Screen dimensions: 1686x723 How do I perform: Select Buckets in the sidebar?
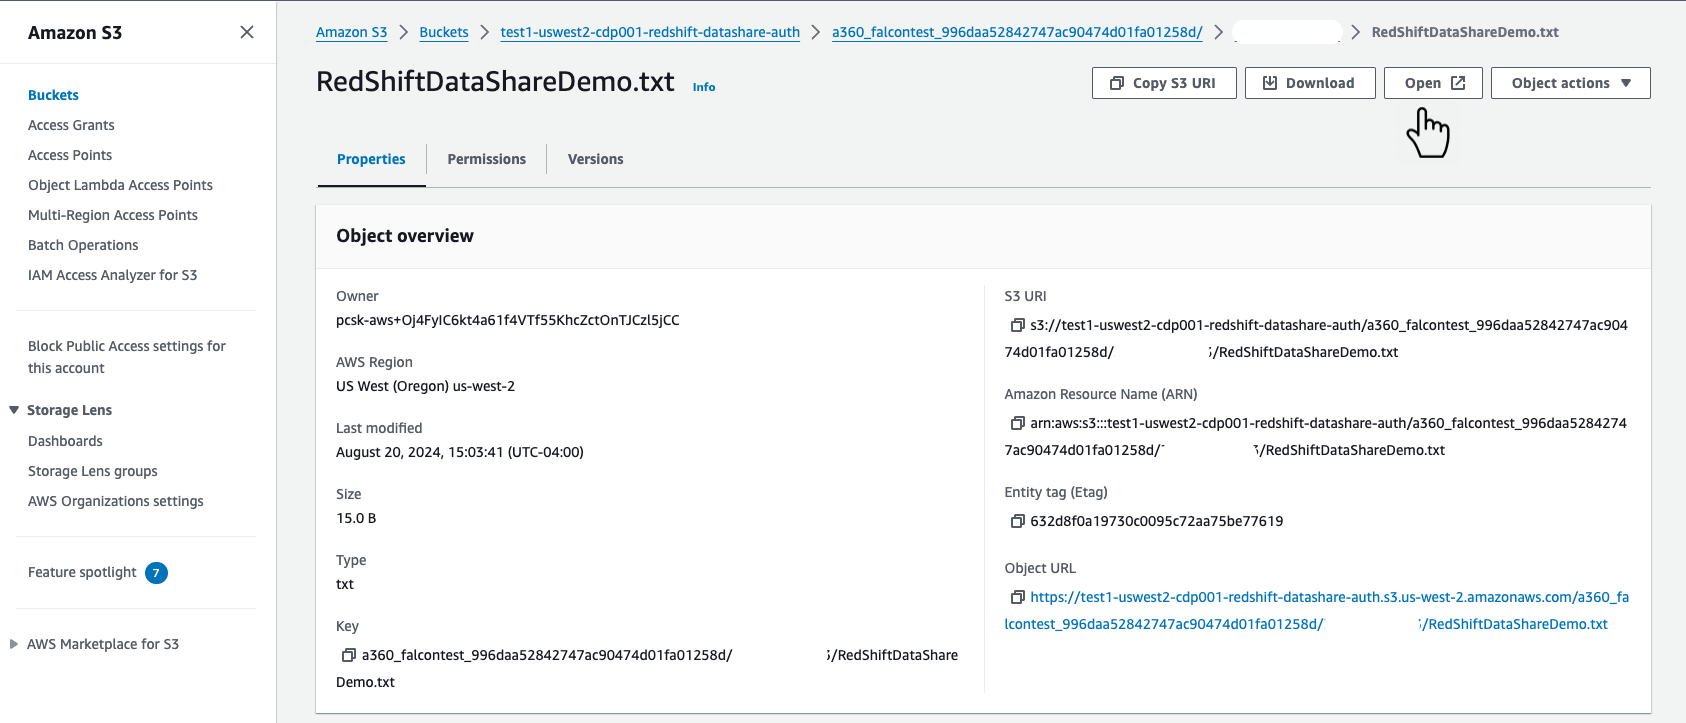[53, 95]
